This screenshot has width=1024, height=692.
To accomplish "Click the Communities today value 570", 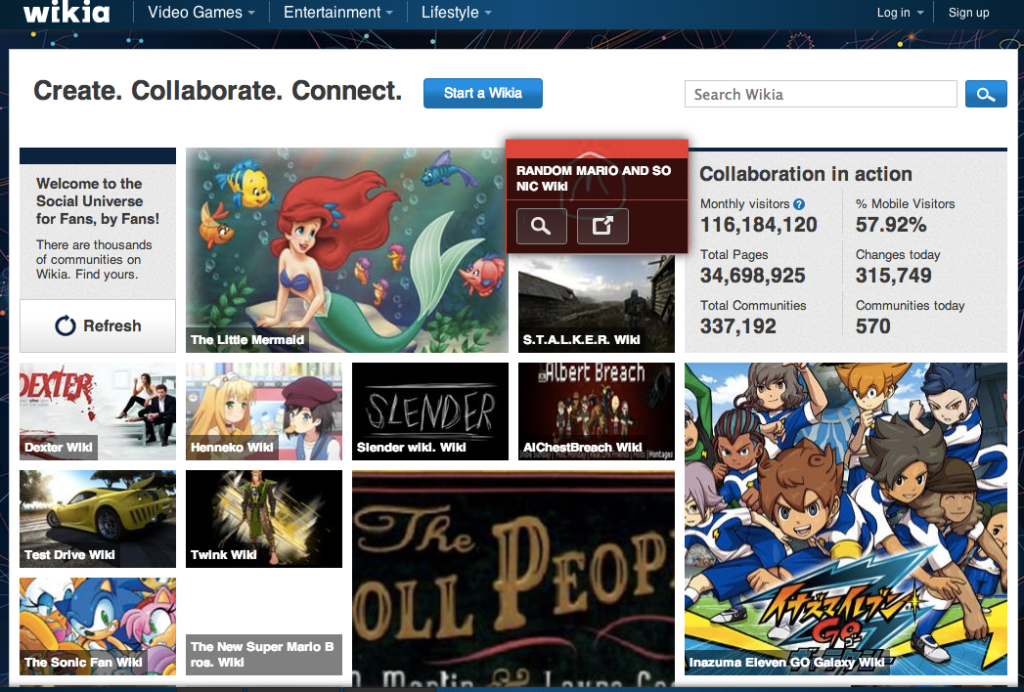I will point(873,326).
